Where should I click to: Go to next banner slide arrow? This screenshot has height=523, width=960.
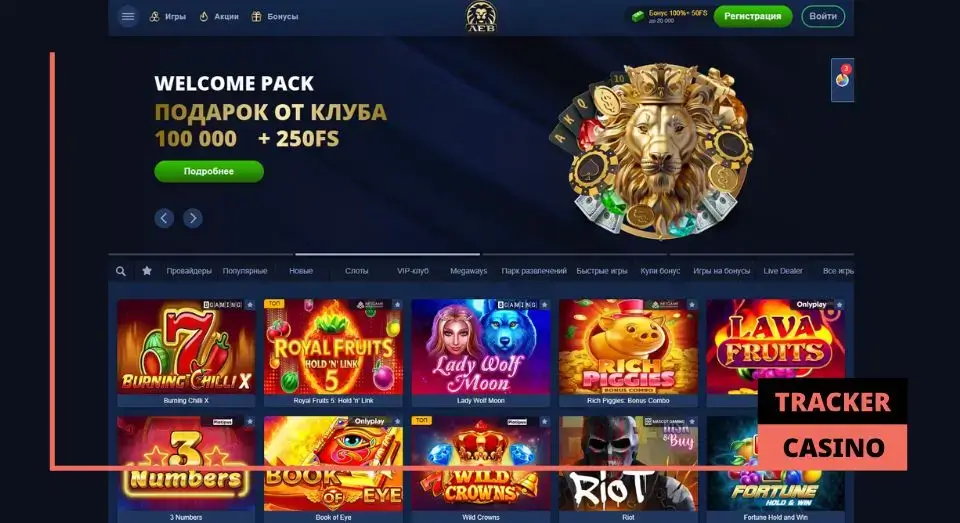(192, 217)
